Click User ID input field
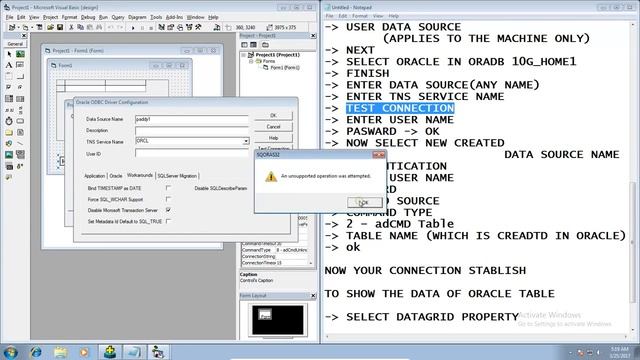Viewport: 640px width, 360px height. click(x=191, y=153)
